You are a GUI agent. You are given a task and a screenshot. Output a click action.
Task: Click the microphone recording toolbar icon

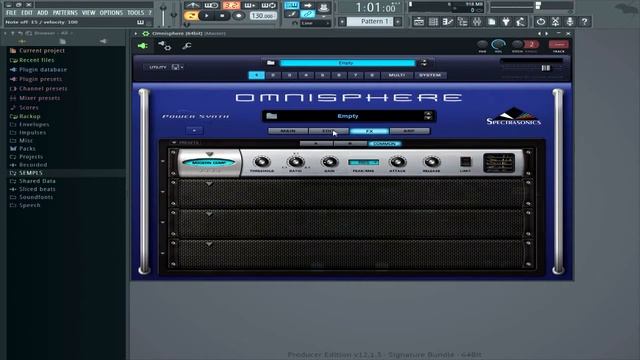(570, 22)
